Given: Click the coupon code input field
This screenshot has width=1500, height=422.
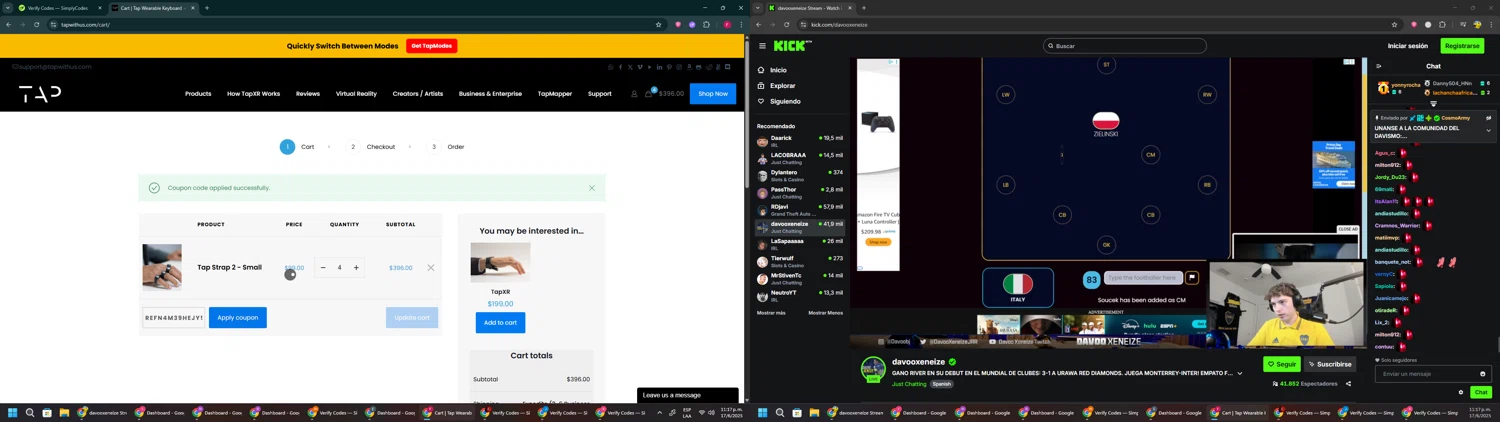Looking at the screenshot, I should (174, 318).
